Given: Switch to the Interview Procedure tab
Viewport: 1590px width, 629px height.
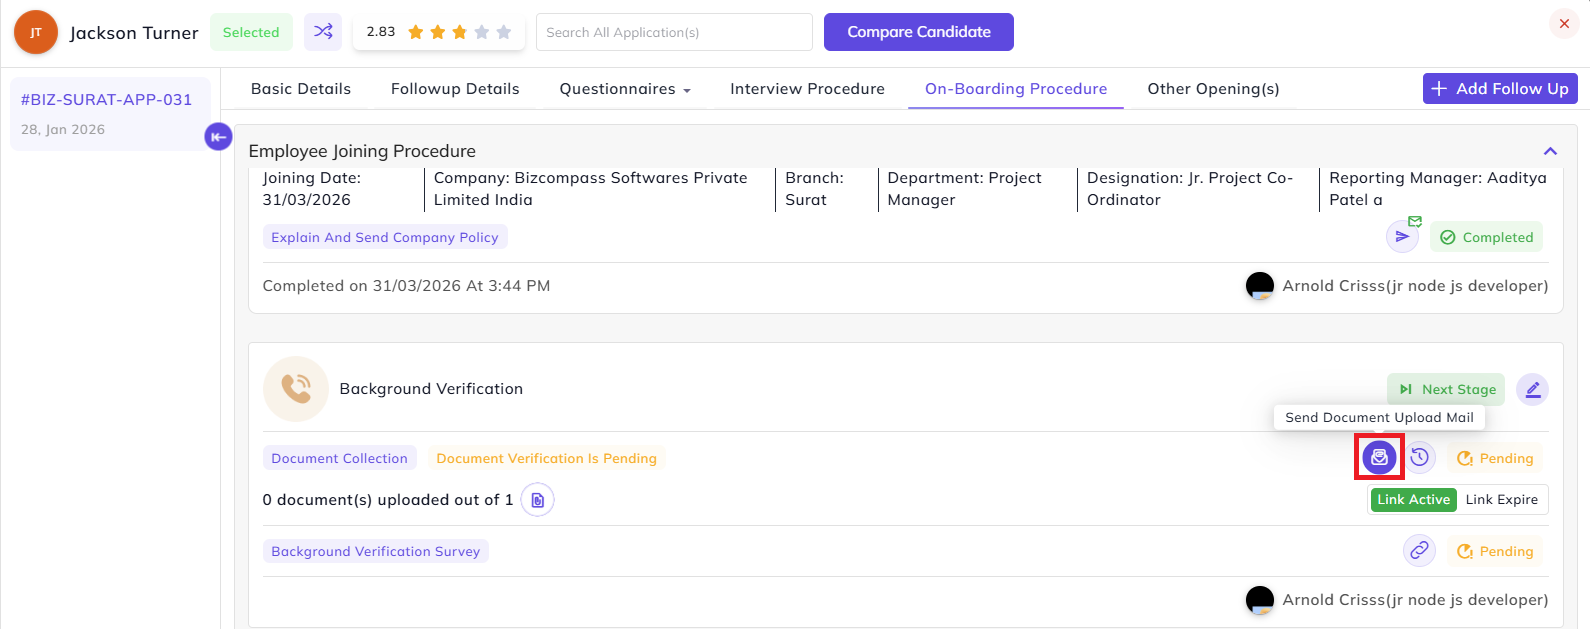Looking at the screenshot, I should coord(807,89).
